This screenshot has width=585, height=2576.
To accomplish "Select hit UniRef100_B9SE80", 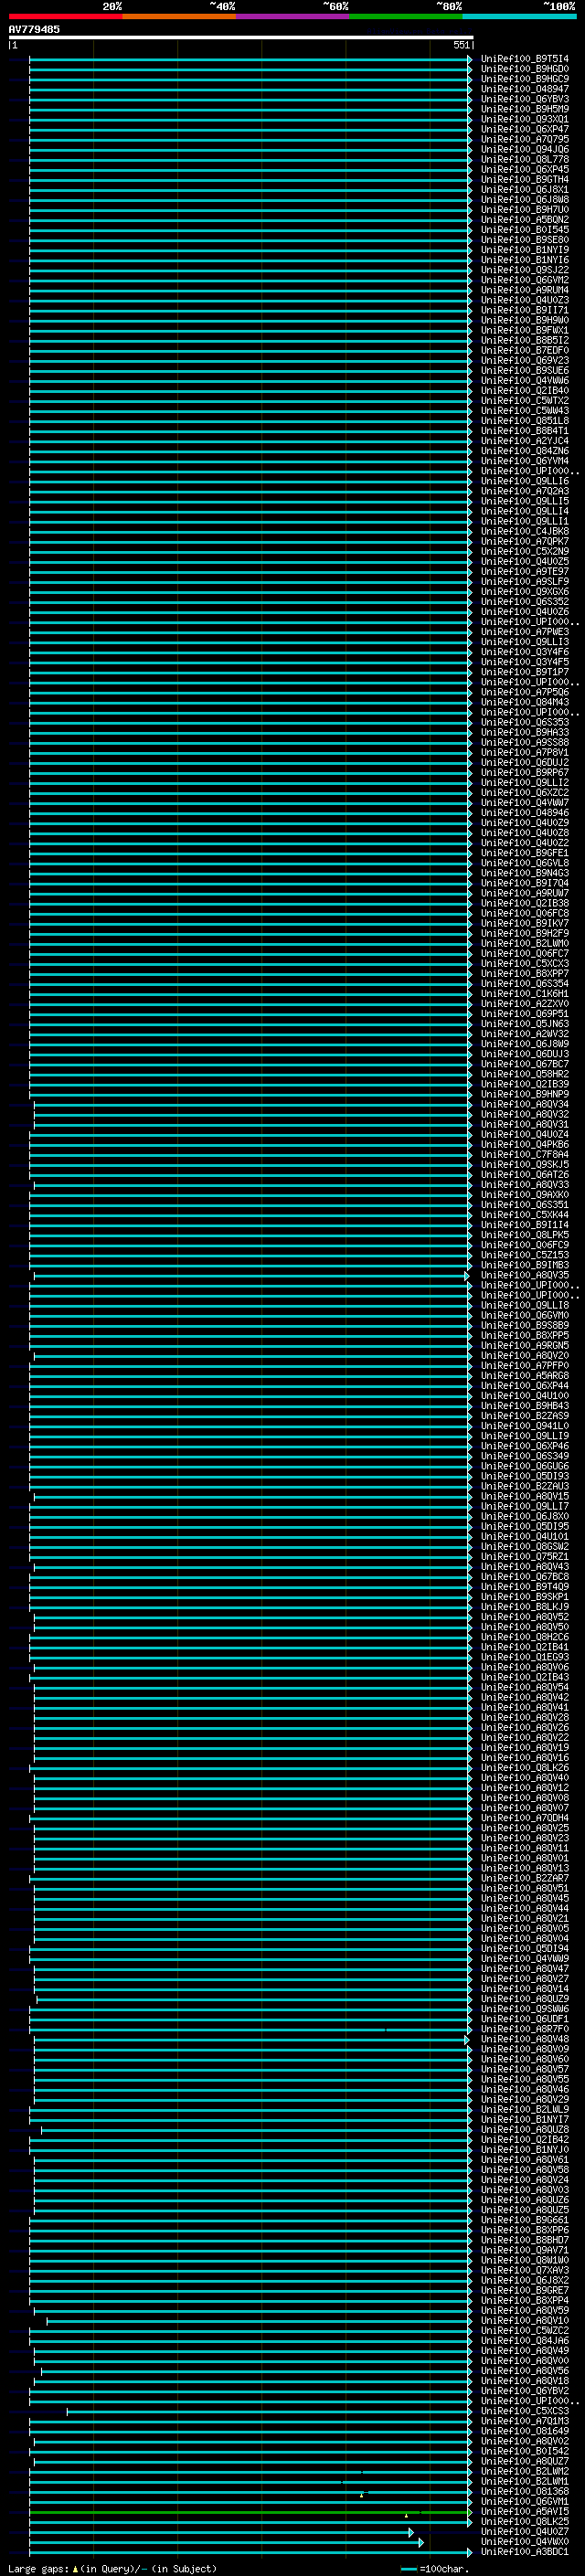I will [x=524, y=239].
